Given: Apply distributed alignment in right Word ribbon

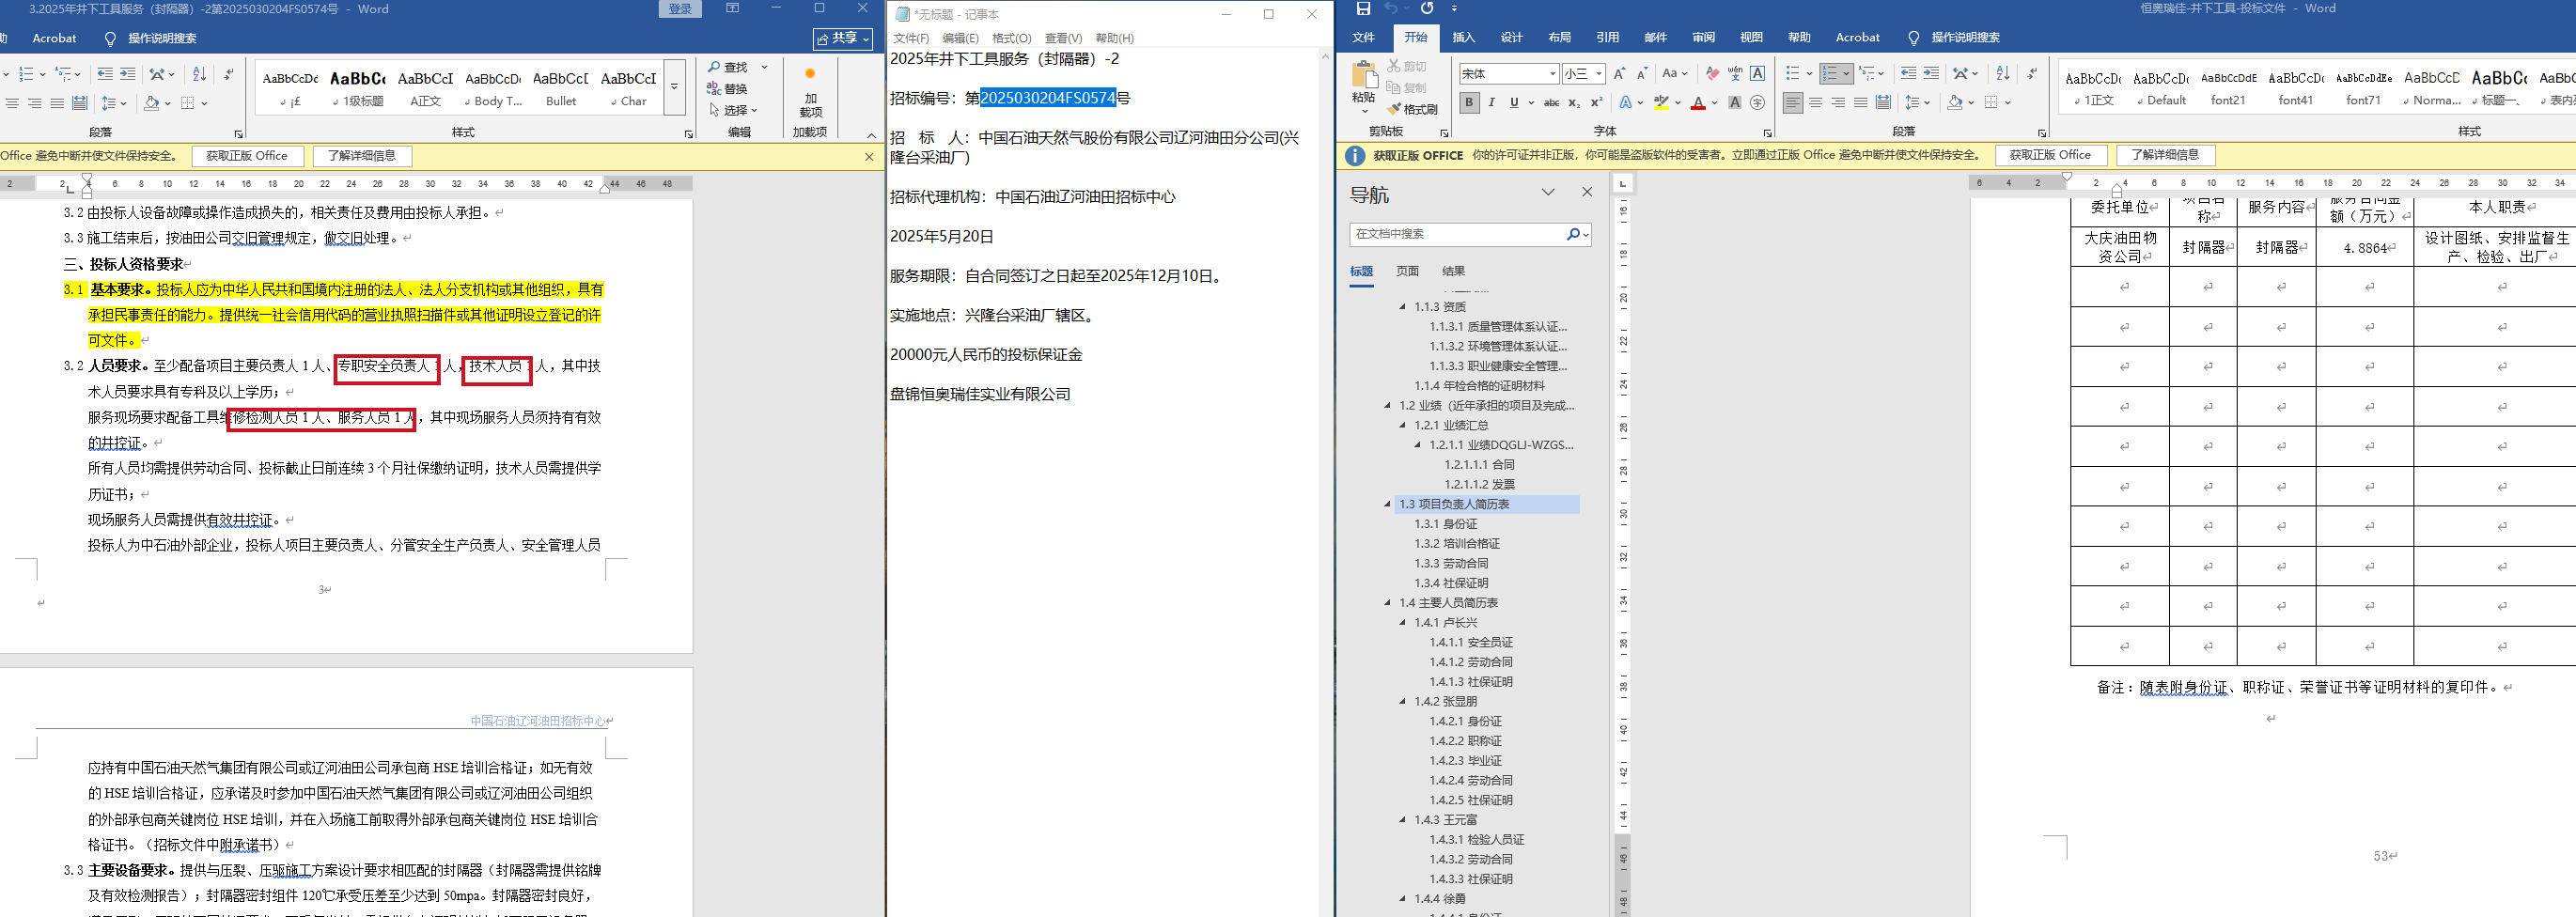Looking at the screenshot, I should (1883, 103).
